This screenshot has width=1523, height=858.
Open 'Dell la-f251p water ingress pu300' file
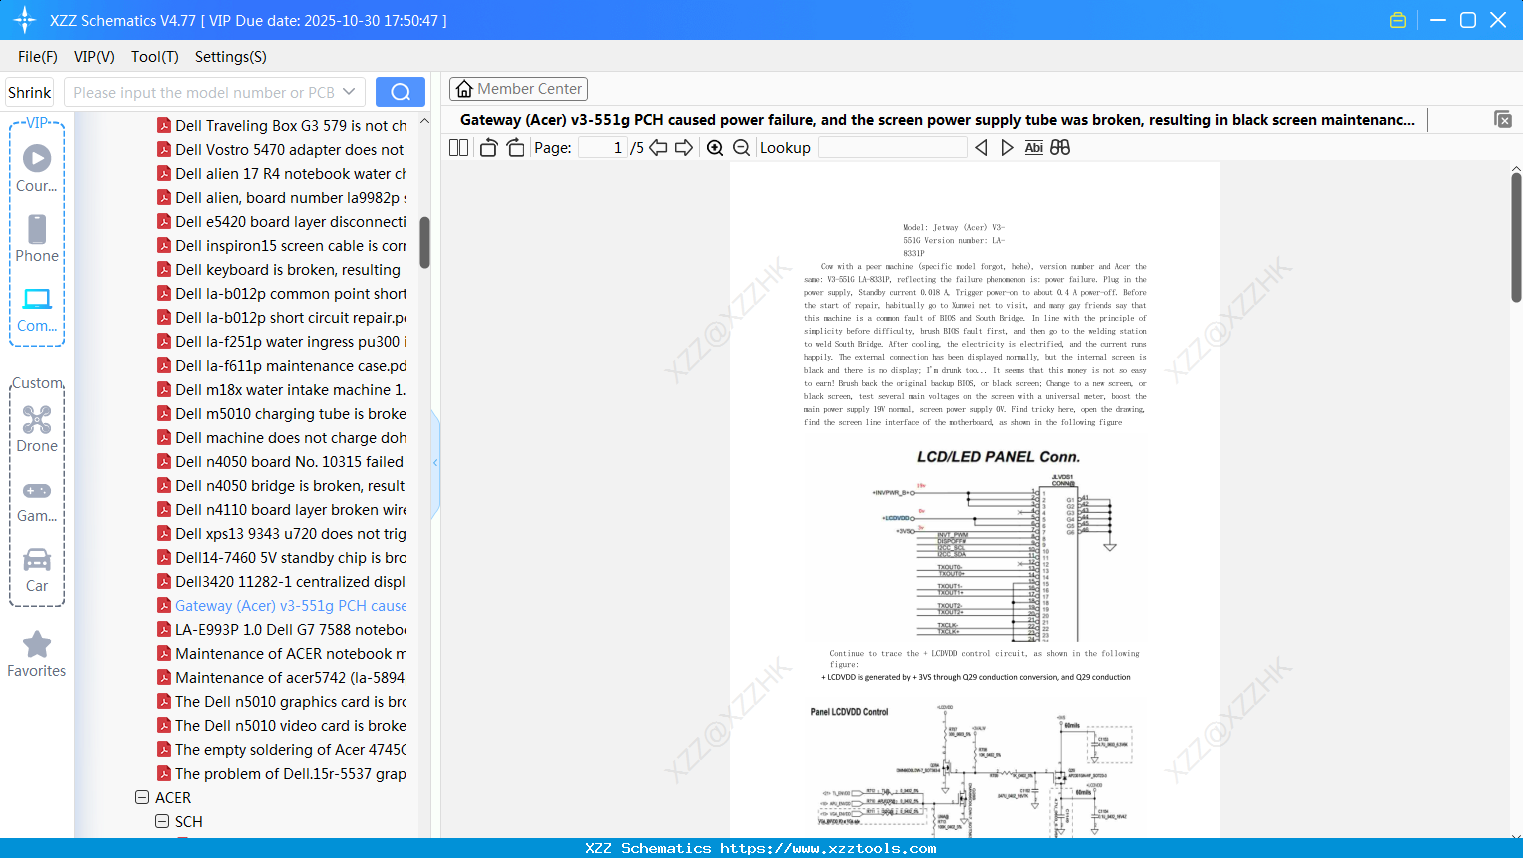(290, 341)
